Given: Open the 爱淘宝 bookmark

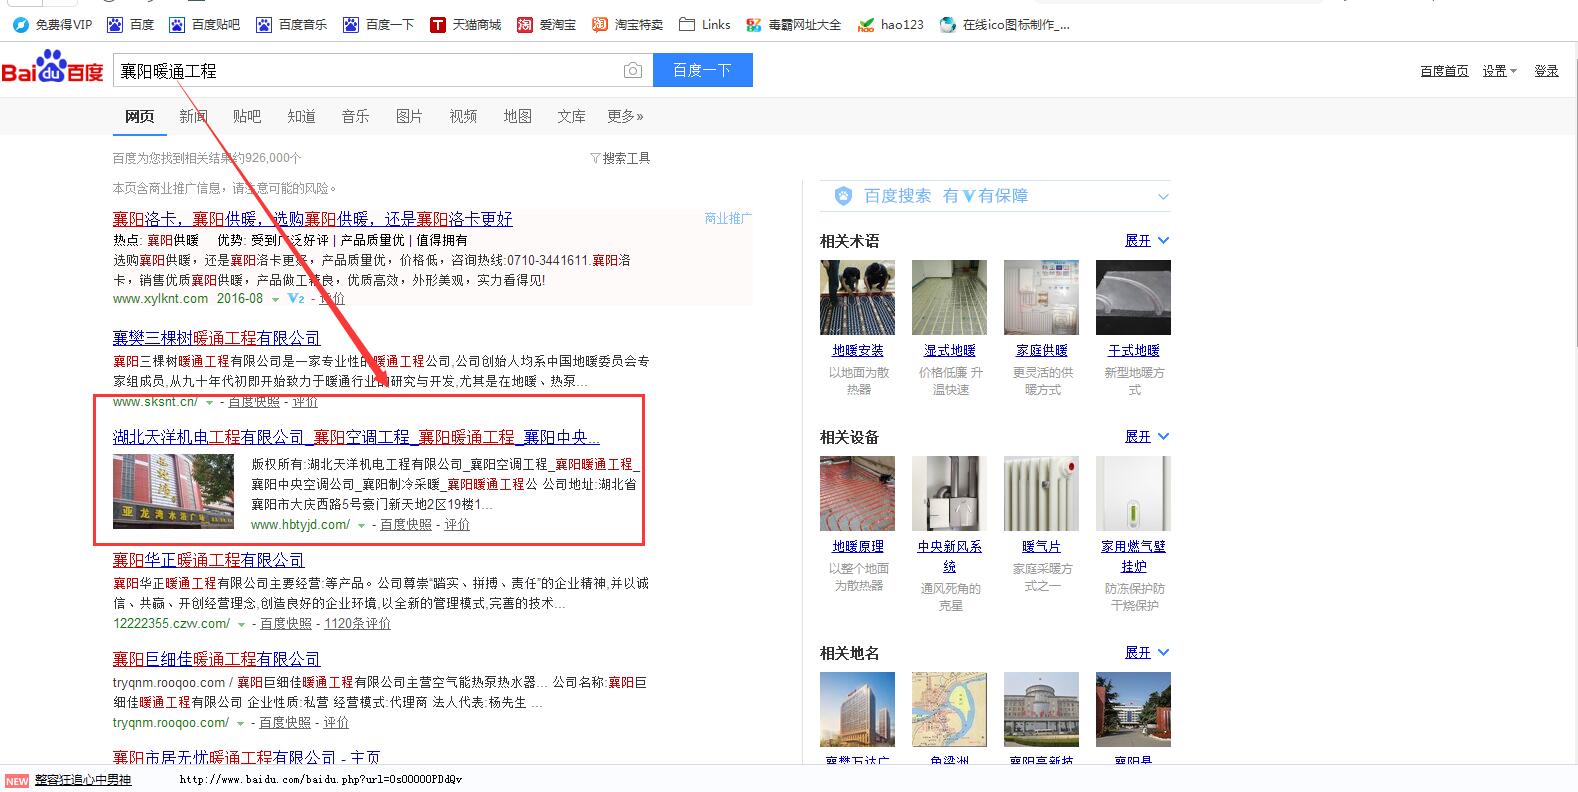Looking at the screenshot, I should 546,24.
